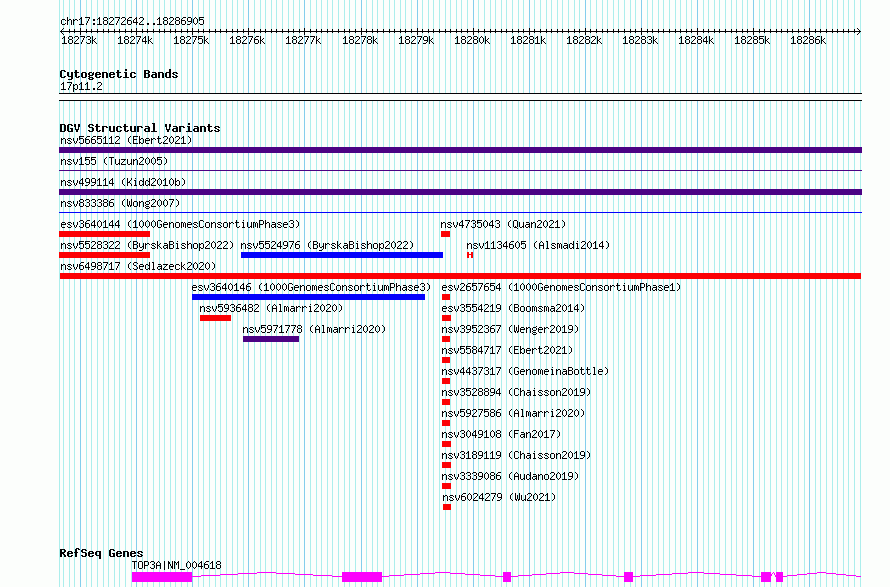
Task: Click nsv3528894 (Chaisson2019) label
Action: click(517, 392)
